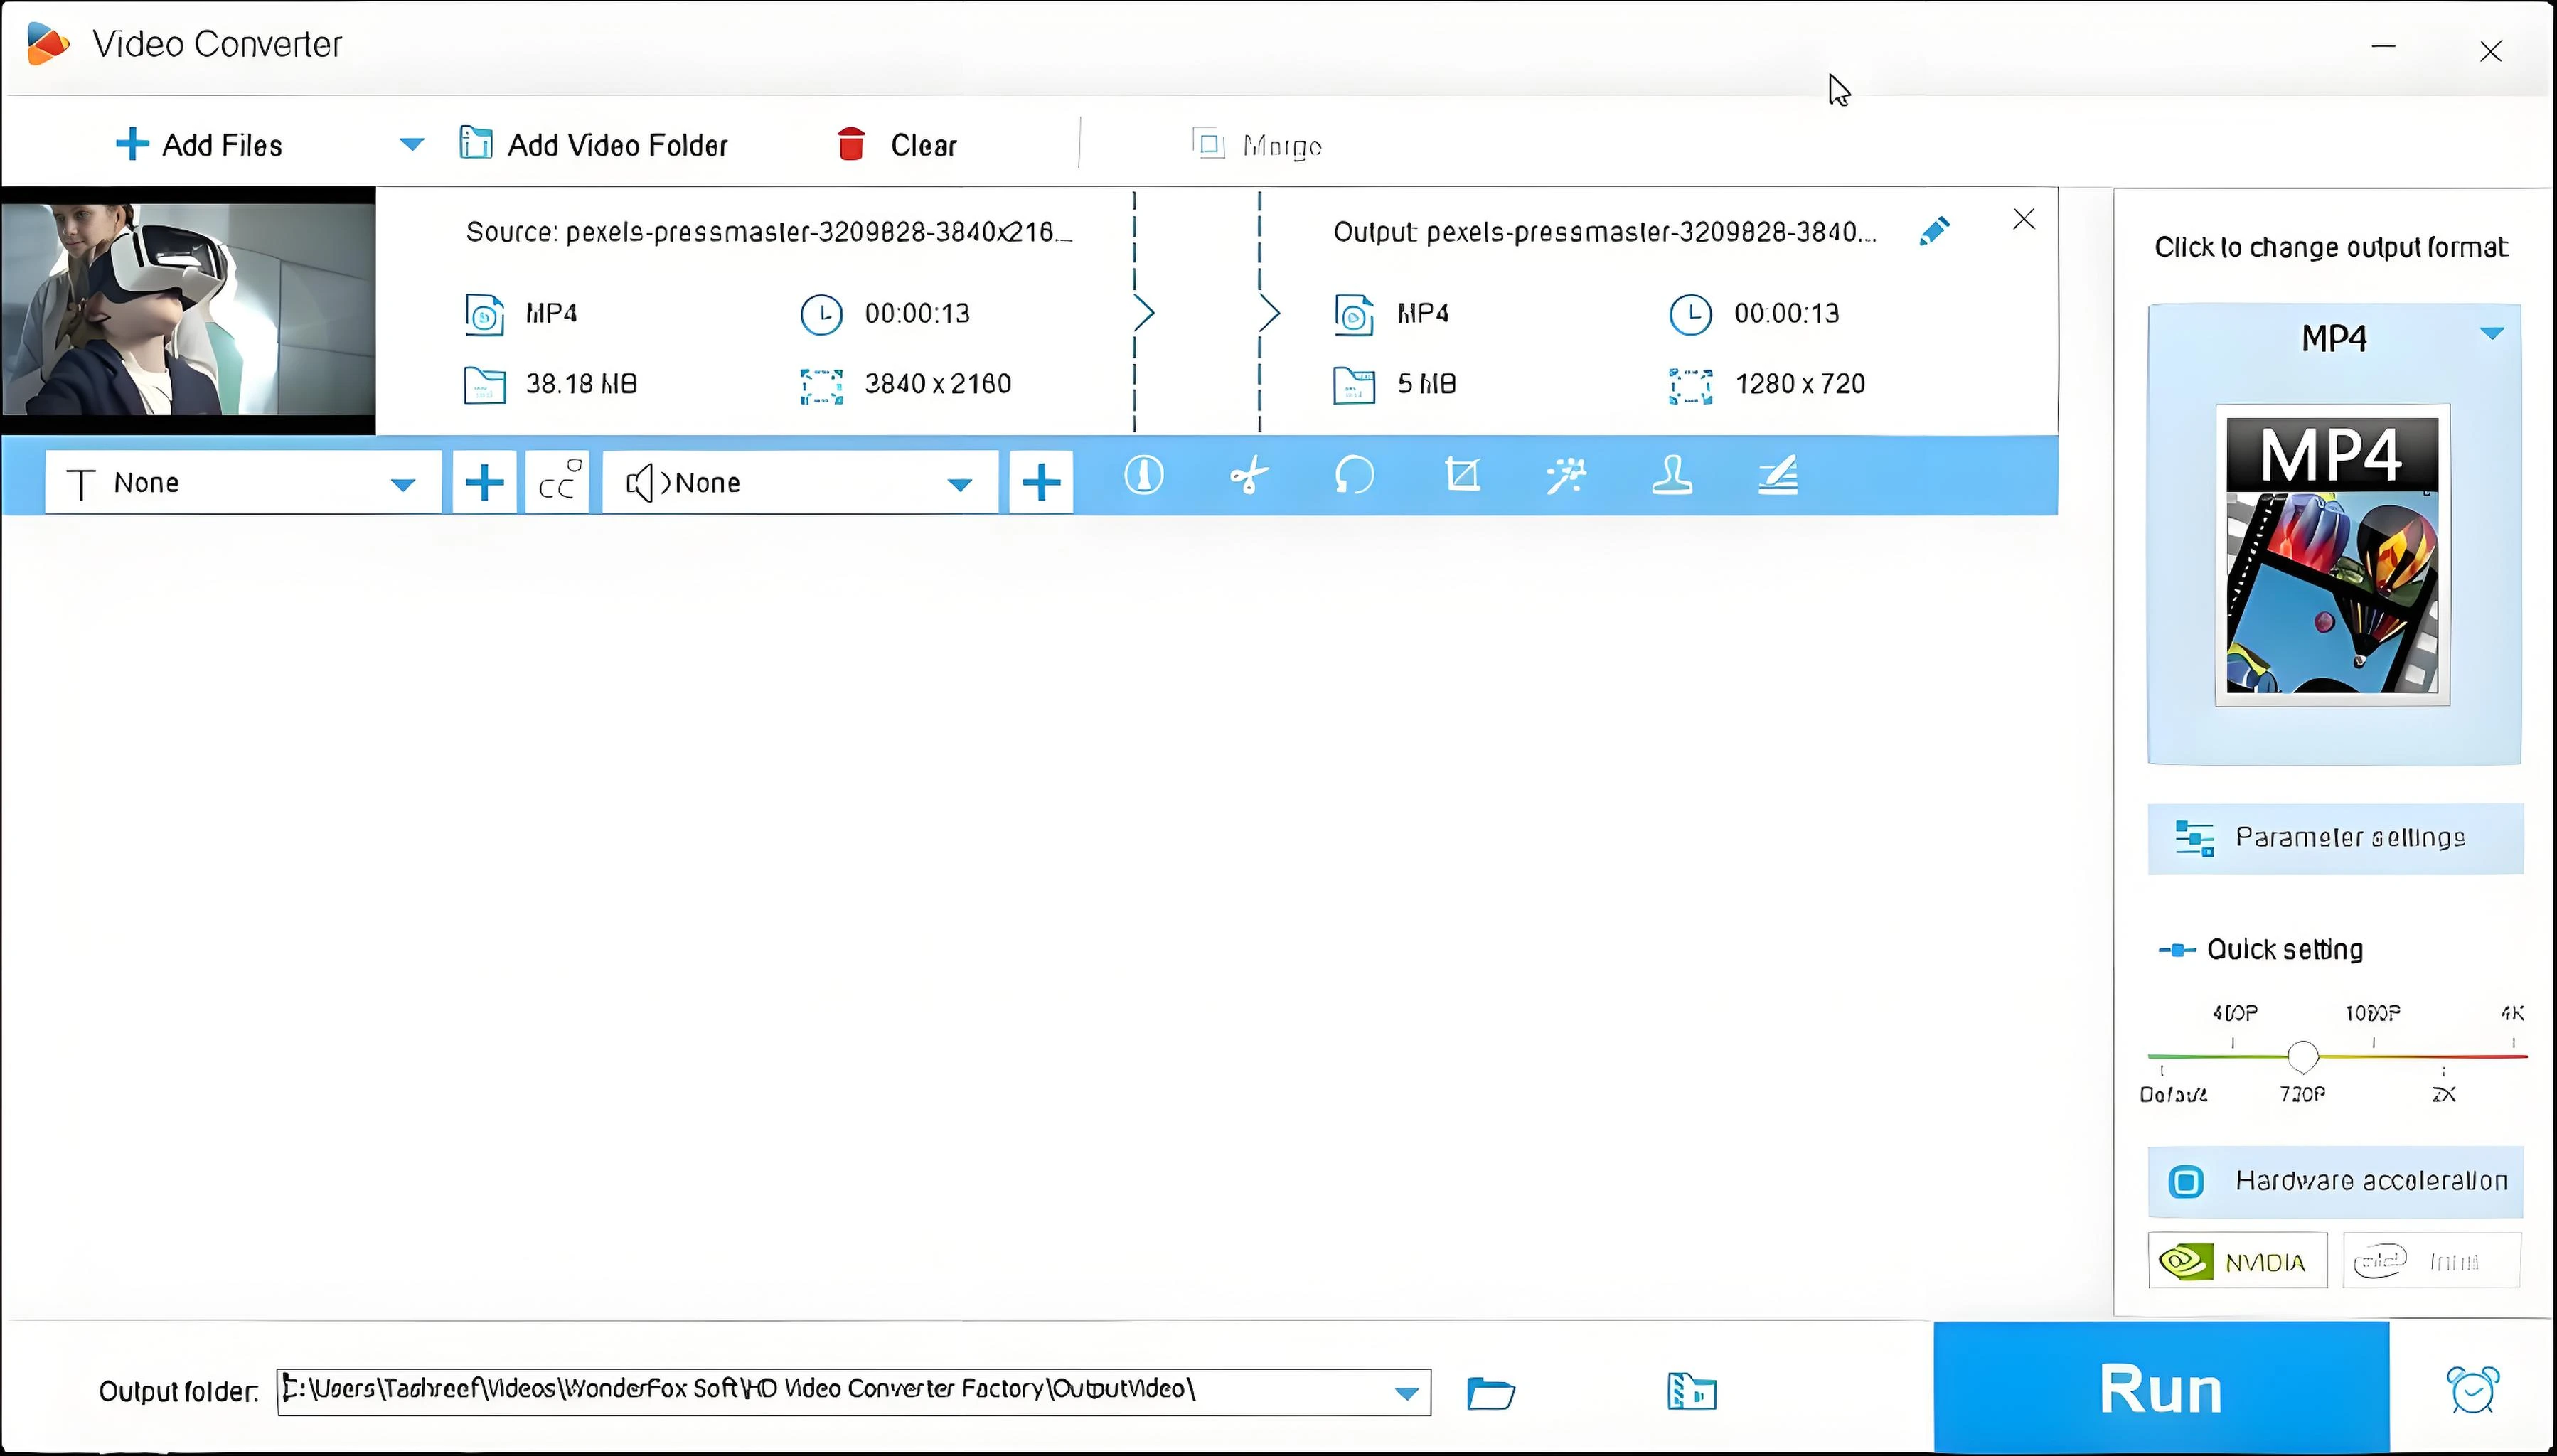2557x1456 pixels.
Task: Click source size 38.18 MB
Action: (x=581, y=384)
